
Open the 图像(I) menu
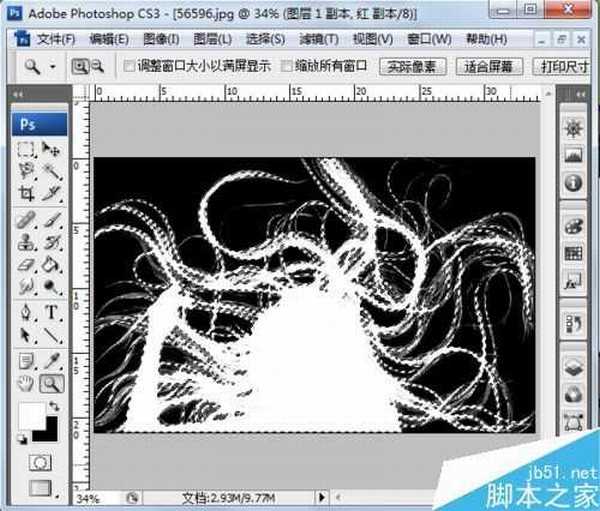pos(161,39)
